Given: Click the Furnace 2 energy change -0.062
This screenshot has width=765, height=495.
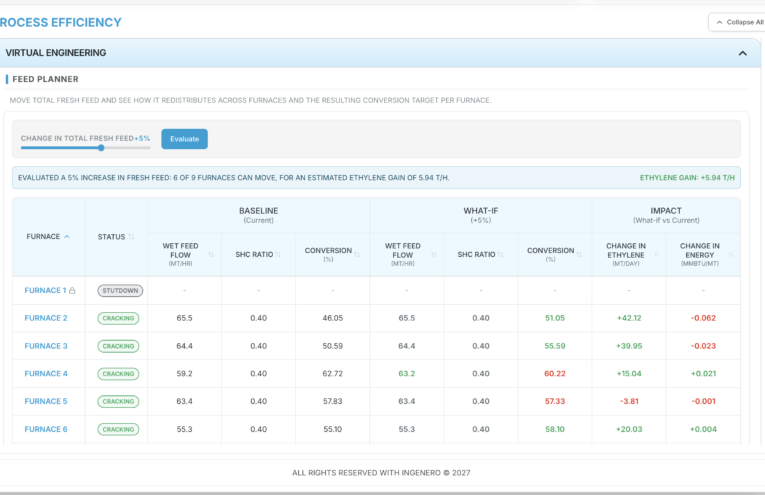Looking at the screenshot, I should point(703,318).
